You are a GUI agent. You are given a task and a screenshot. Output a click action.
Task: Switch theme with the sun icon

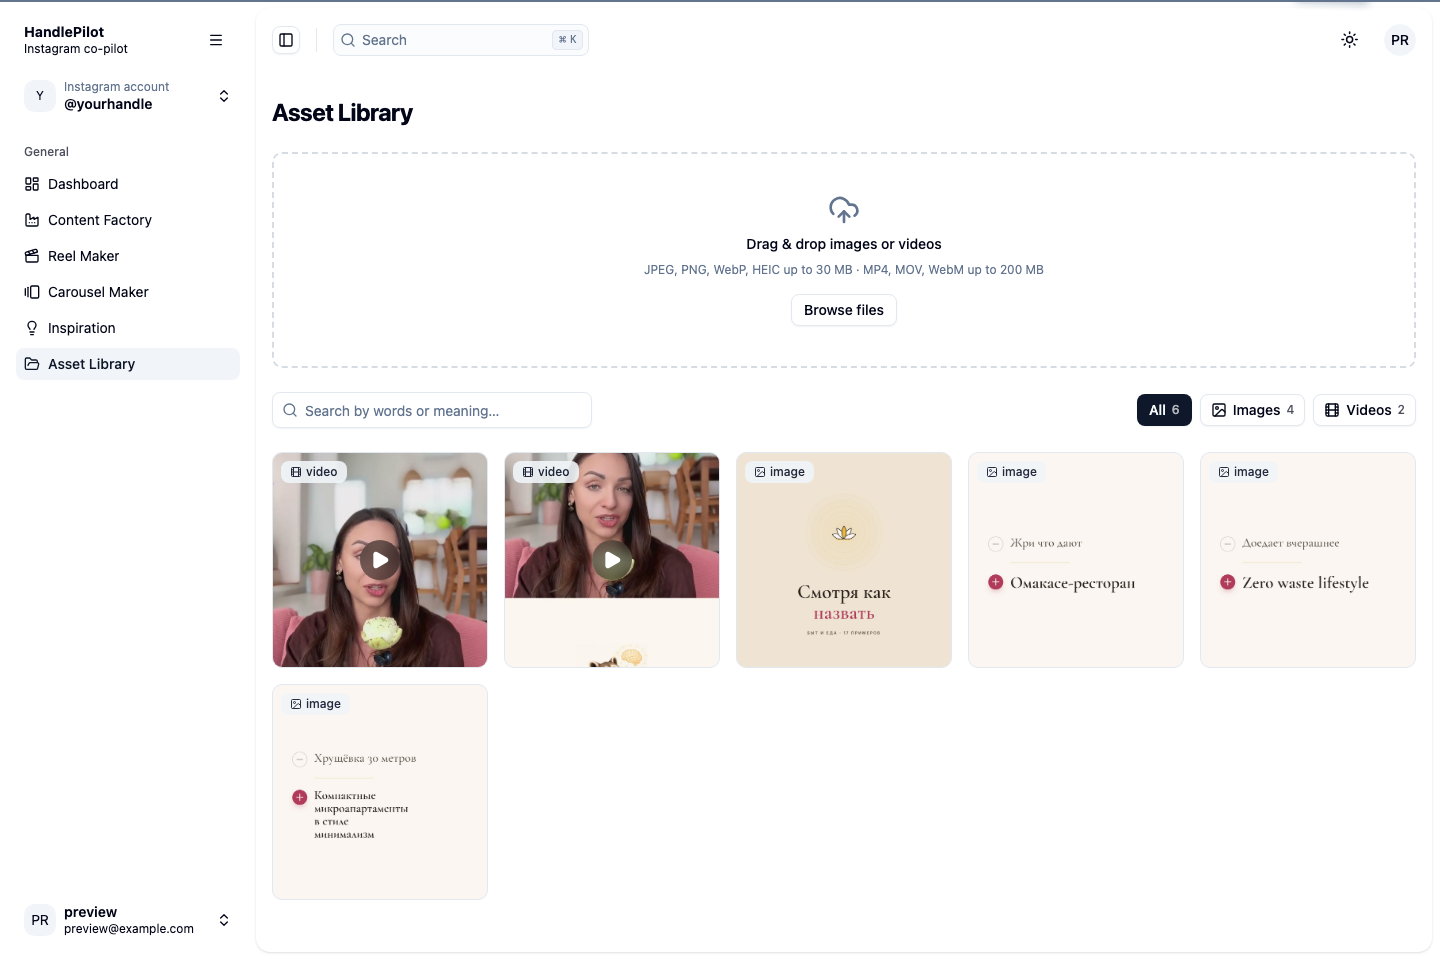pyautogui.click(x=1350, y=40)
